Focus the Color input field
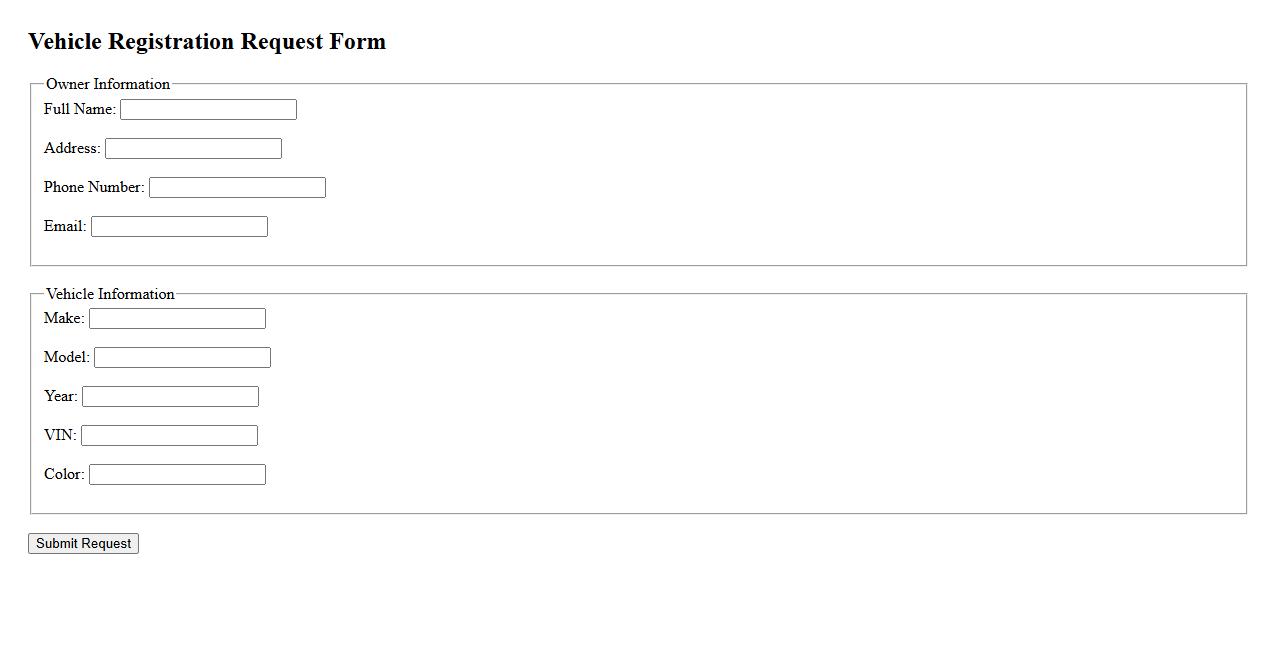Screen dimensions: 1278x650 [x=177, y=474]
